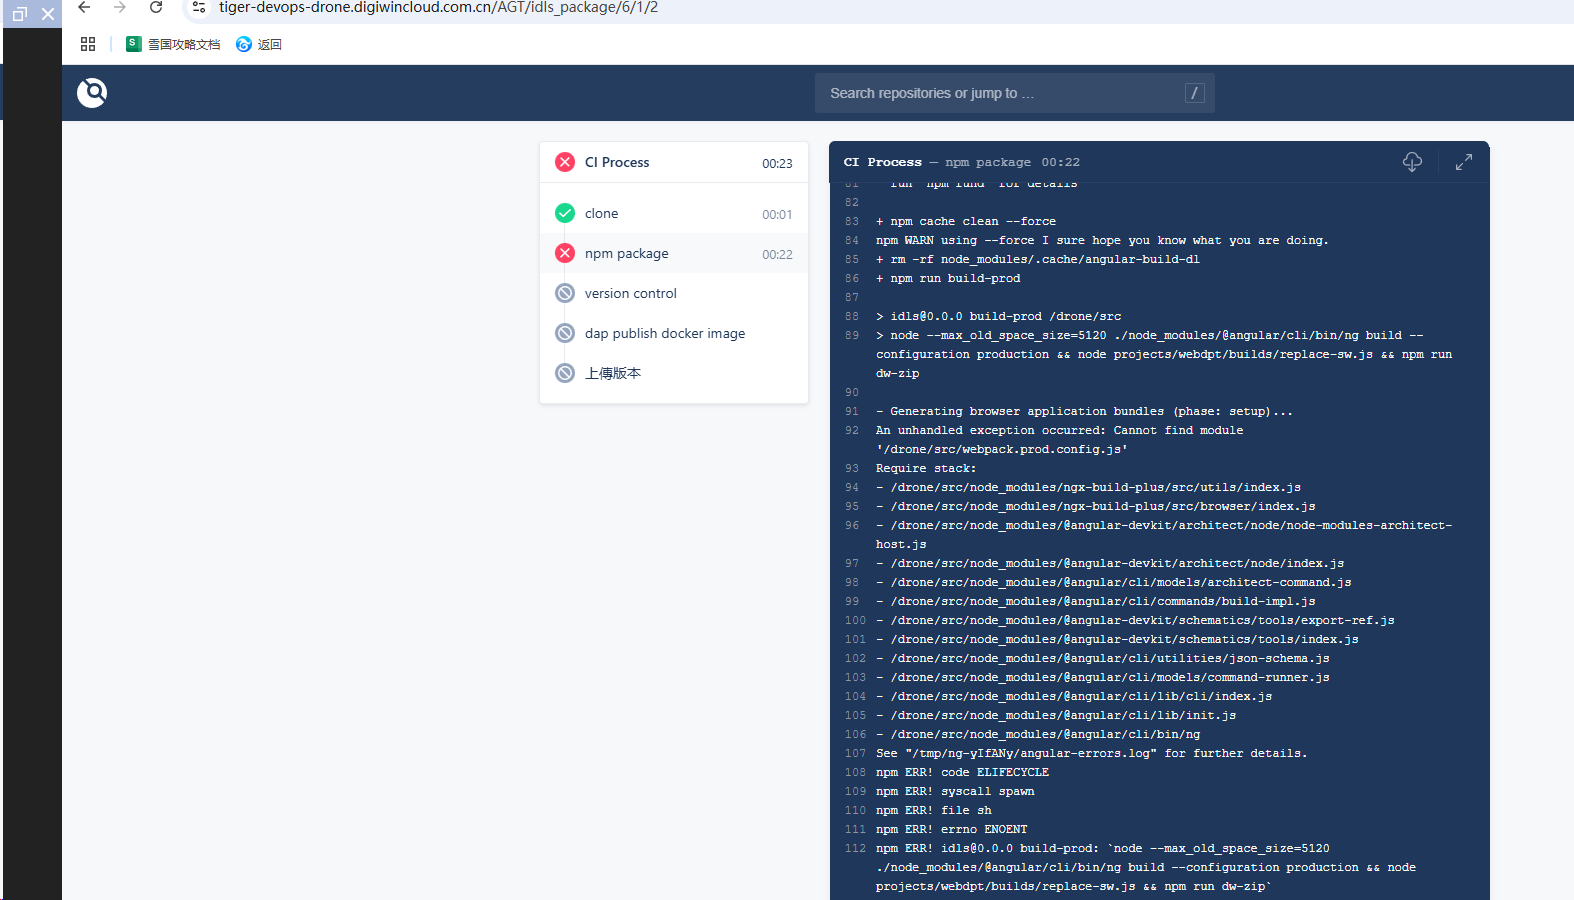Download the build log file
This screenshot has width=1574, height=900.
(1412, 162)
